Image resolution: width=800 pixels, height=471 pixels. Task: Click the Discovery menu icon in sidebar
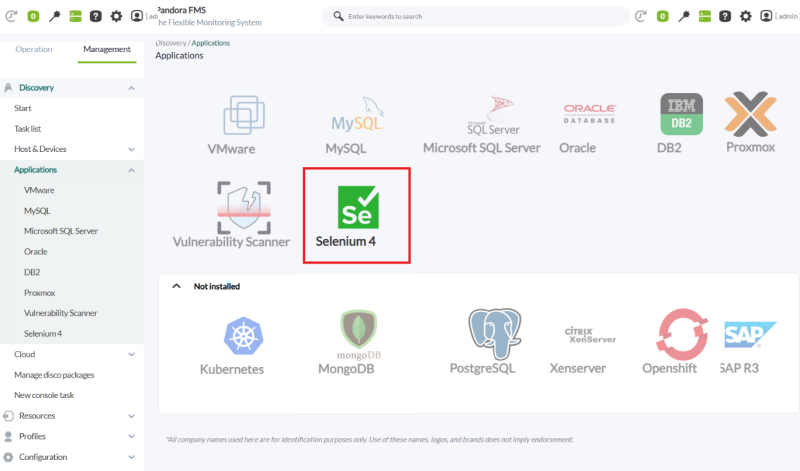(8, 88)
